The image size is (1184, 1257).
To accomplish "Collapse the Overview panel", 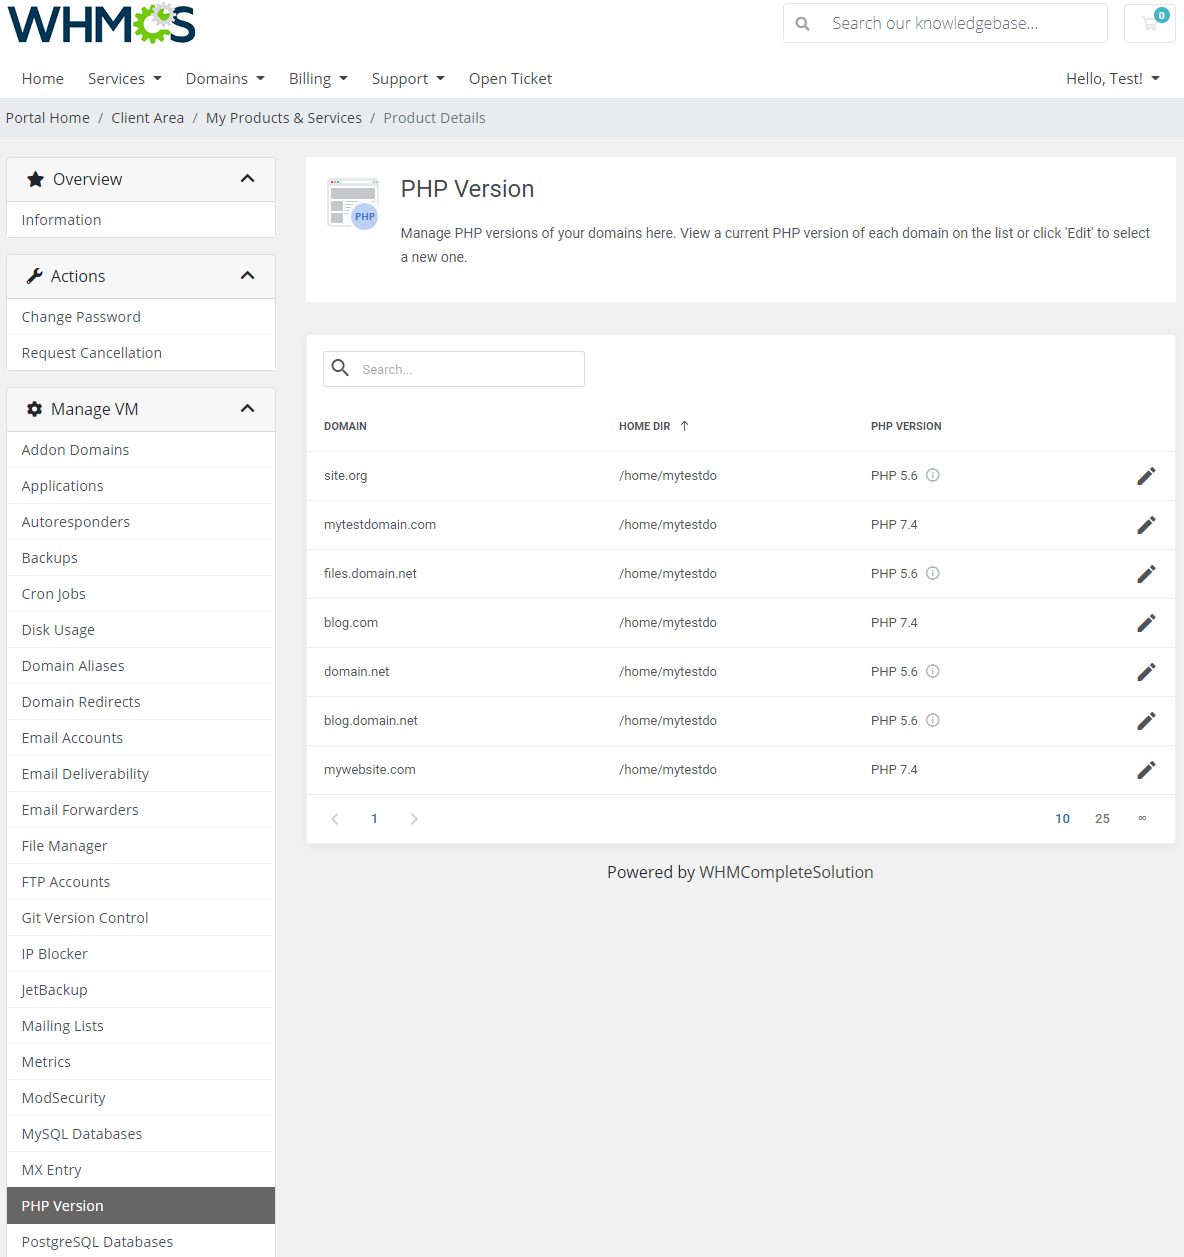I will [247, 178].
